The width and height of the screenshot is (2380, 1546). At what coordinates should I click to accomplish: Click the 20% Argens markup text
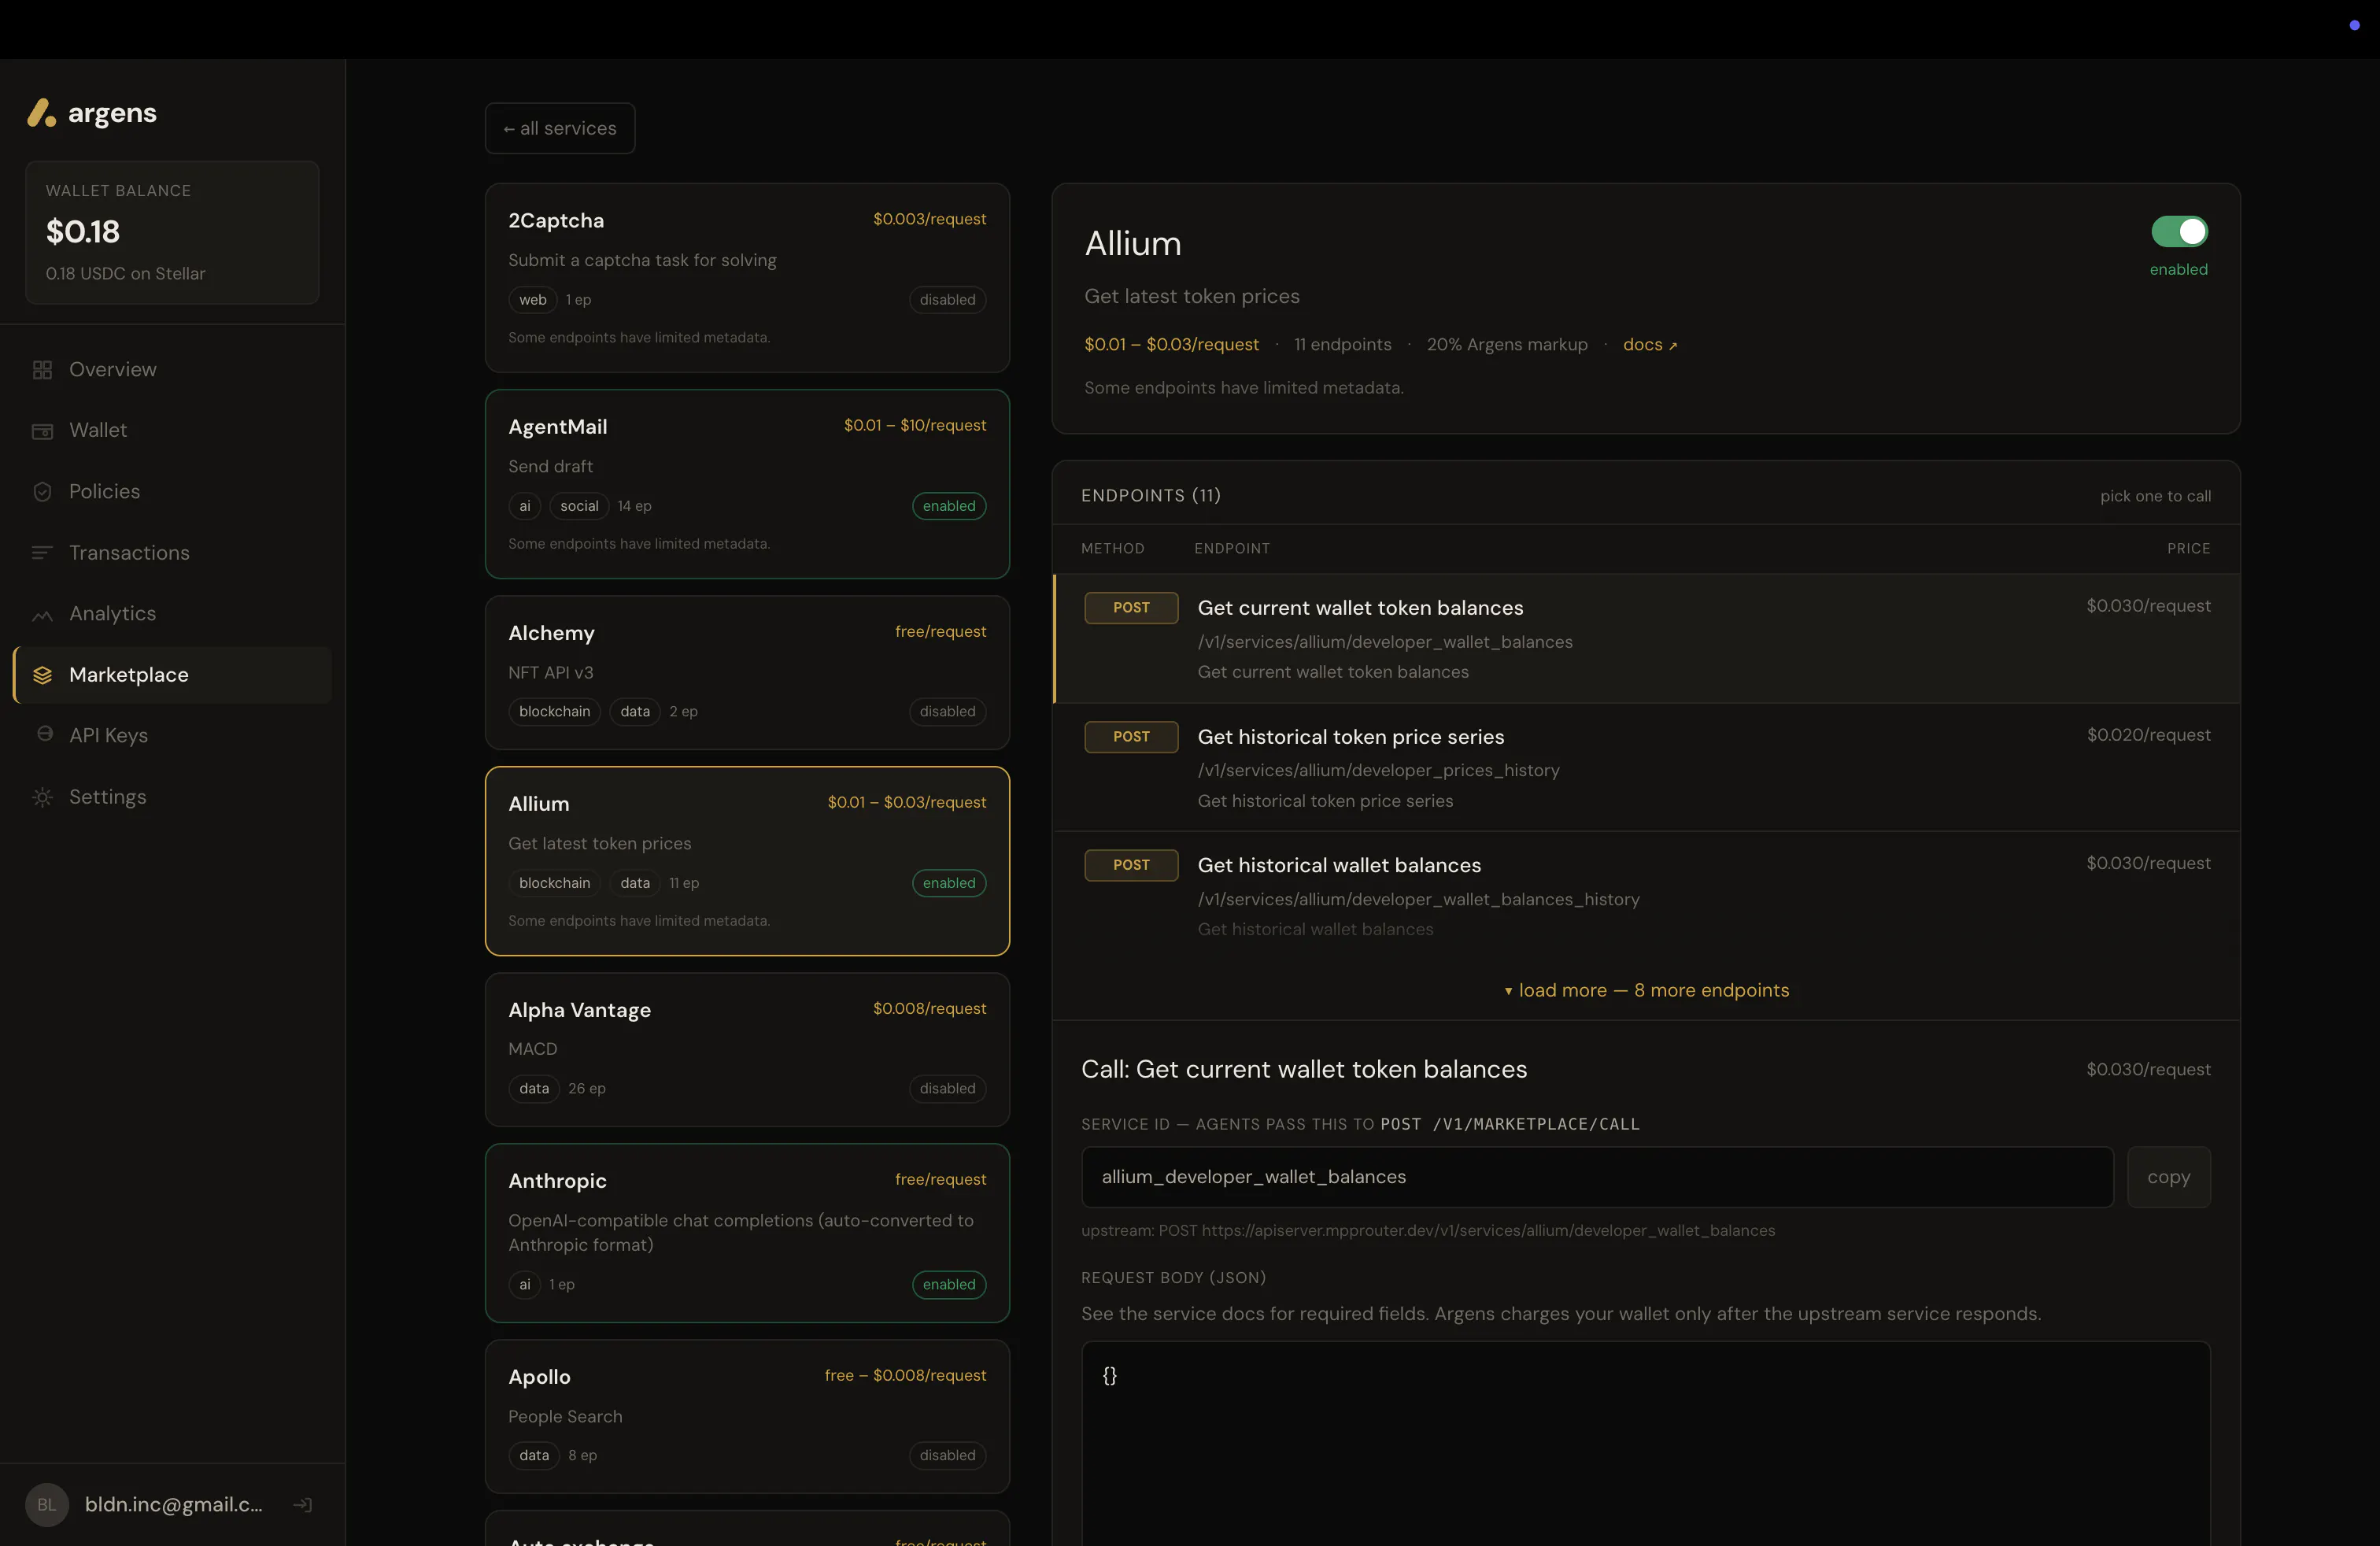tap(1507, 344)
